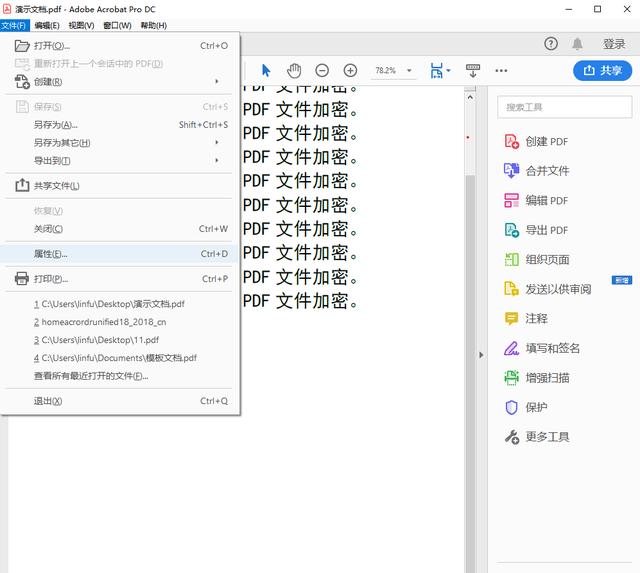
Task: Open recent file 演示文档.pdf
Action: (109, 304)
